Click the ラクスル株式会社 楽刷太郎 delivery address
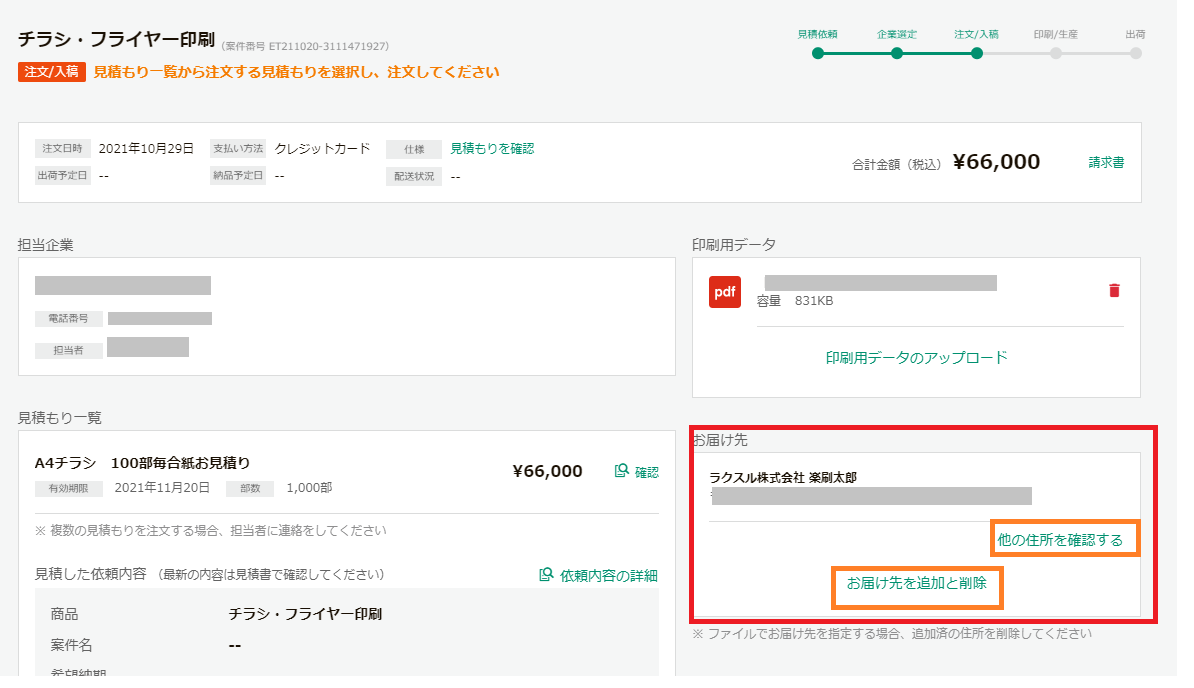Image resolution: width=1194 pixels, height=688 pixels. click(x=783, y=478)
